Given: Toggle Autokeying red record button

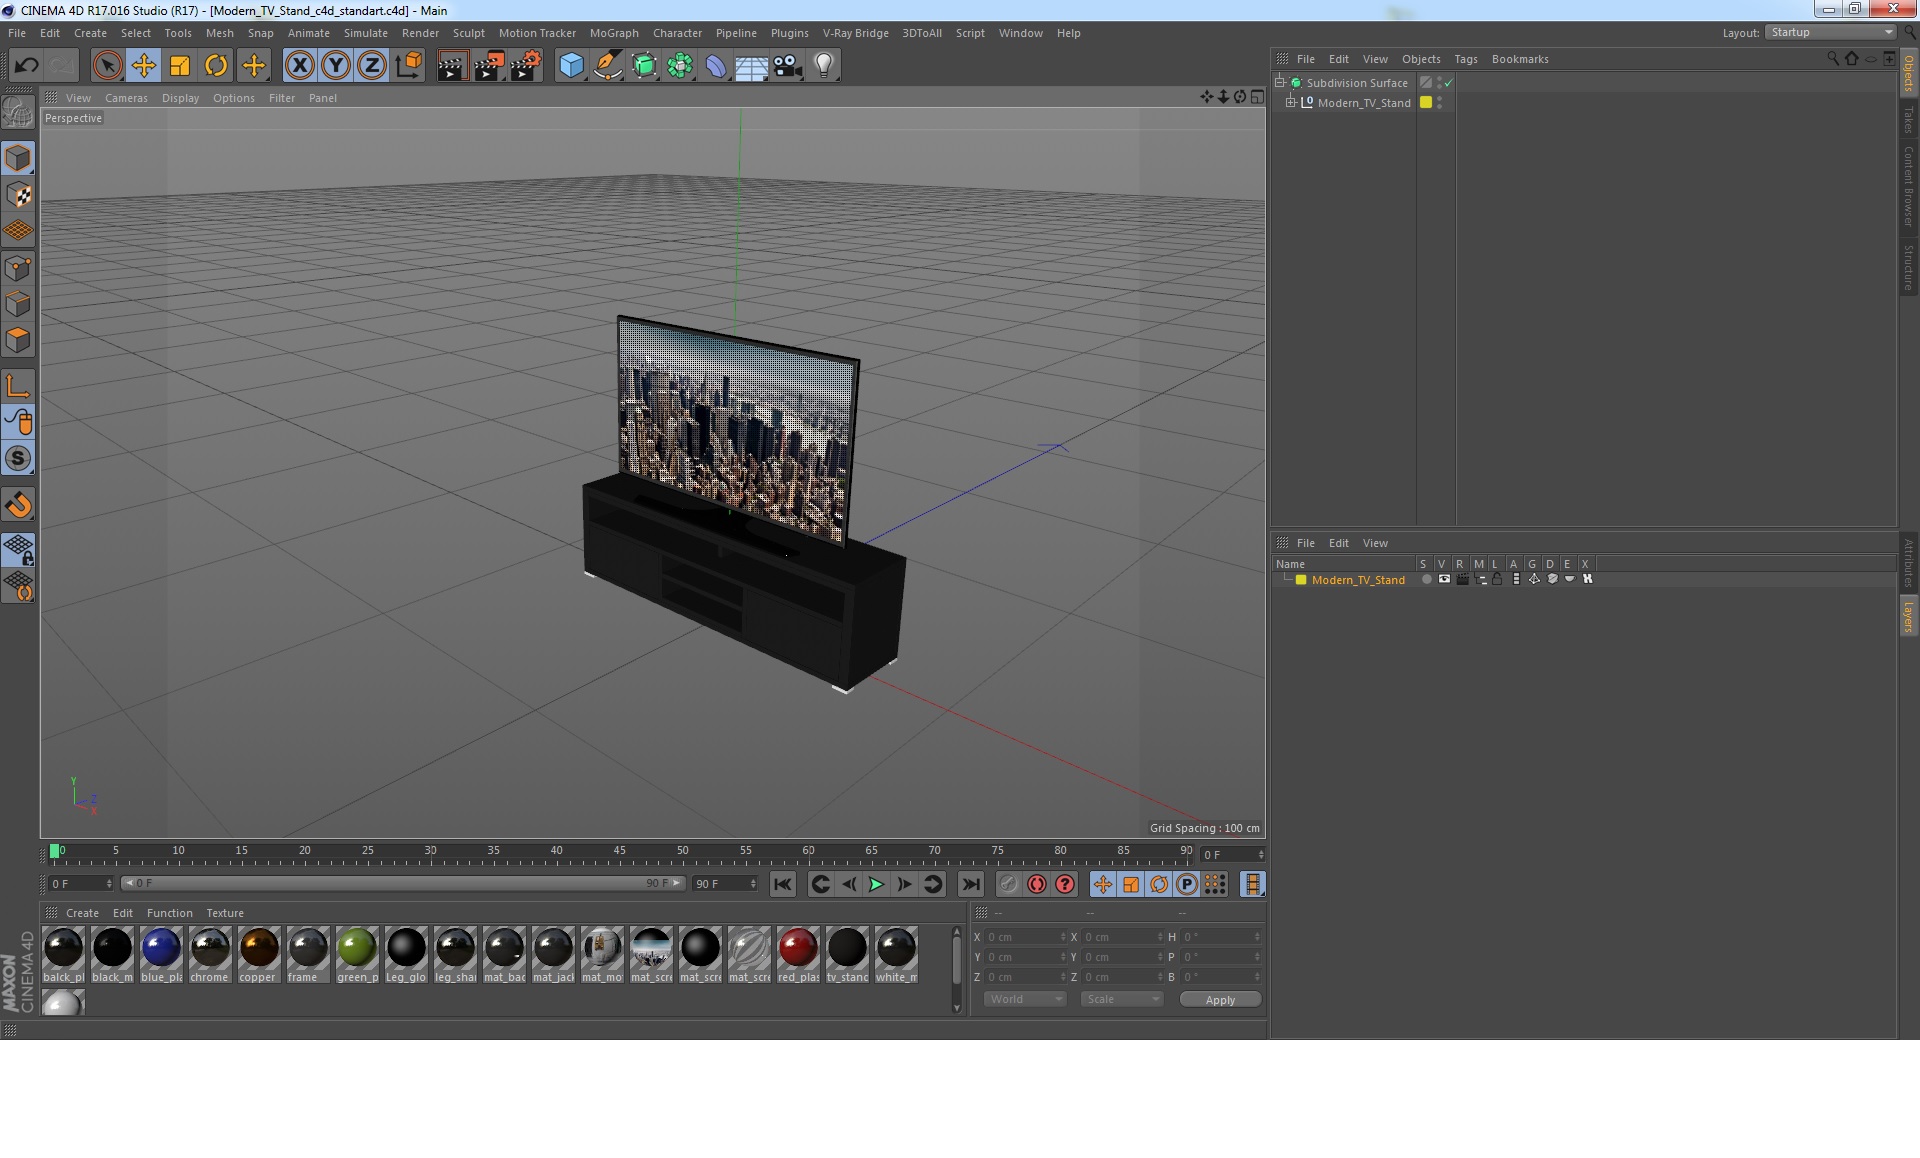Looking at the screenshot, I should pyautogui.click(x=1037, y=884).
